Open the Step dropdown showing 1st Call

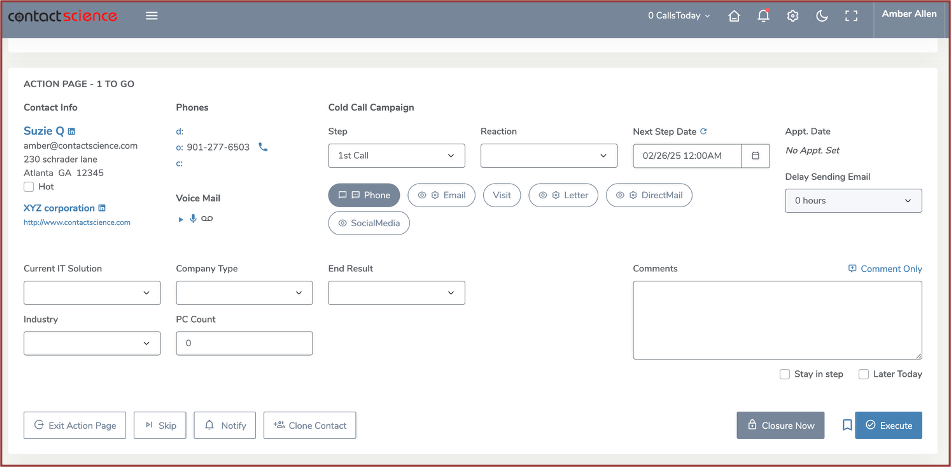(396, 156)
